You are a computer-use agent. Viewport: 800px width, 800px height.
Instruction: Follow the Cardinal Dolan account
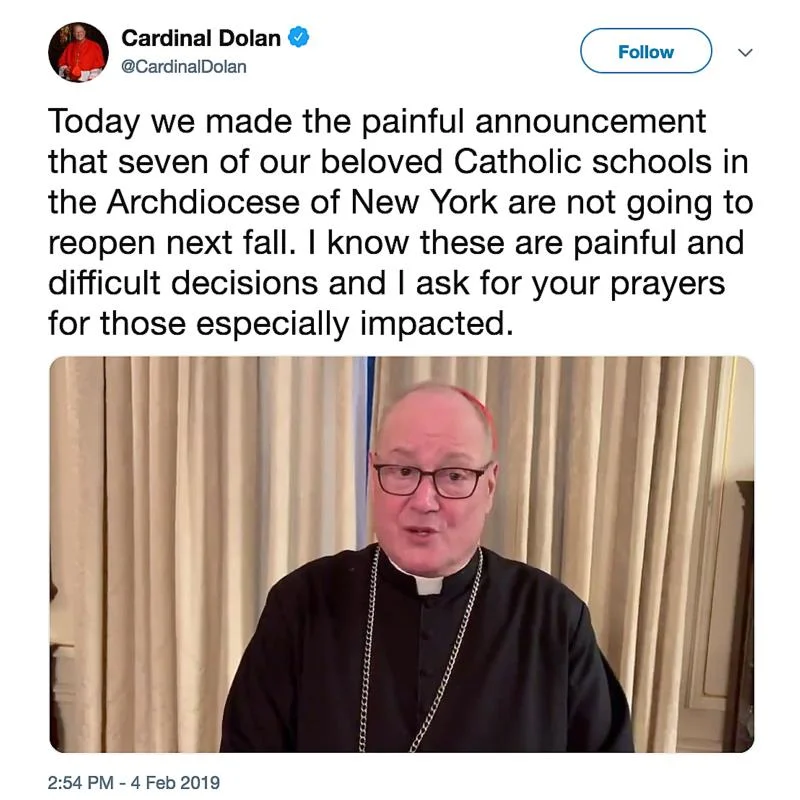point(646,51)
